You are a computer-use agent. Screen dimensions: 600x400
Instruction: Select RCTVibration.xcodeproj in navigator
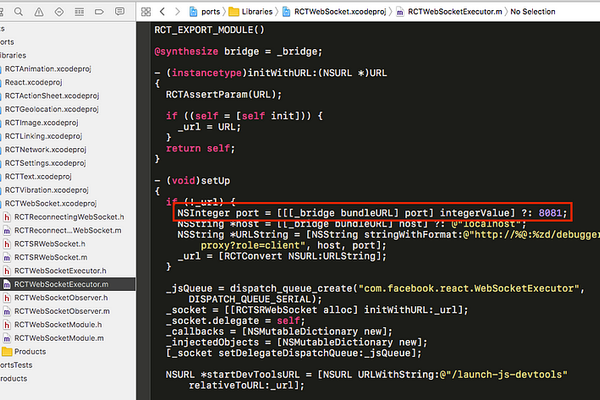(46, 190)
